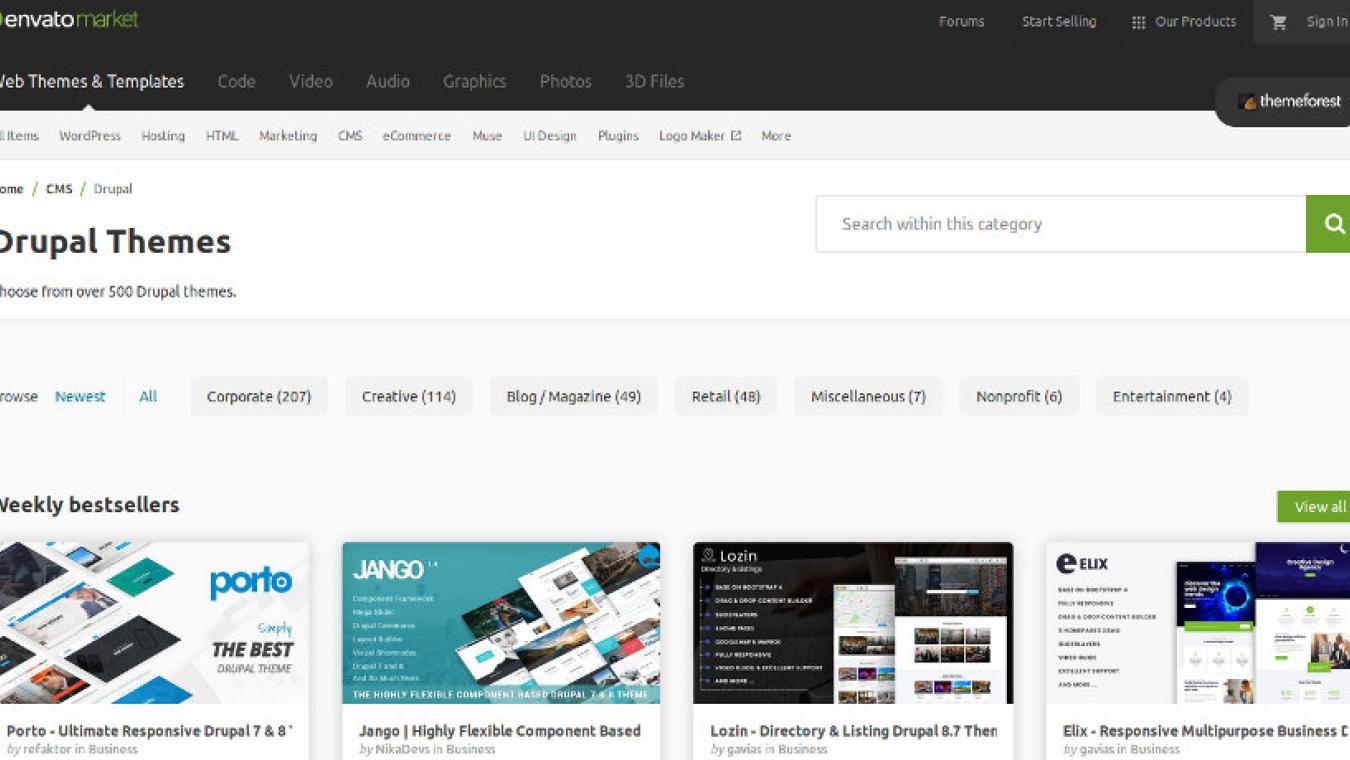
Task: Open the Graphics menu item
Action: tap(474, 82)
